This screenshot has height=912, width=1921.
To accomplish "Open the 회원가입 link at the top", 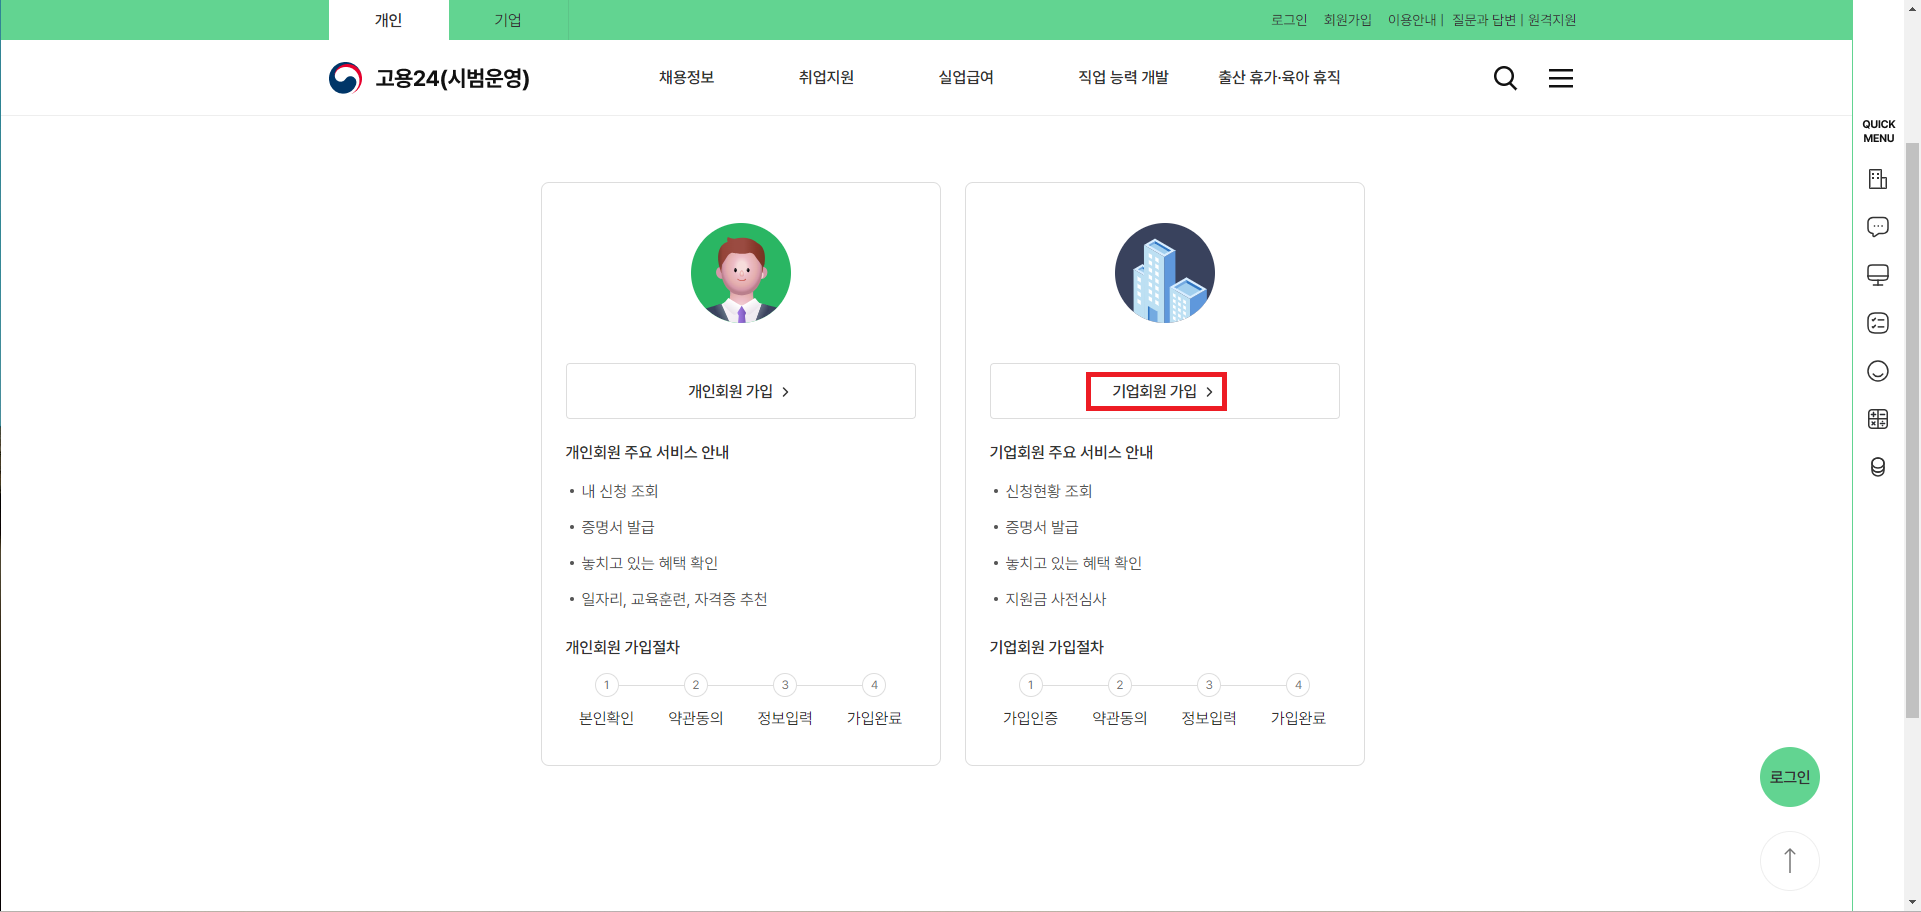I will pyautogui.click(x=1347, y=20).
